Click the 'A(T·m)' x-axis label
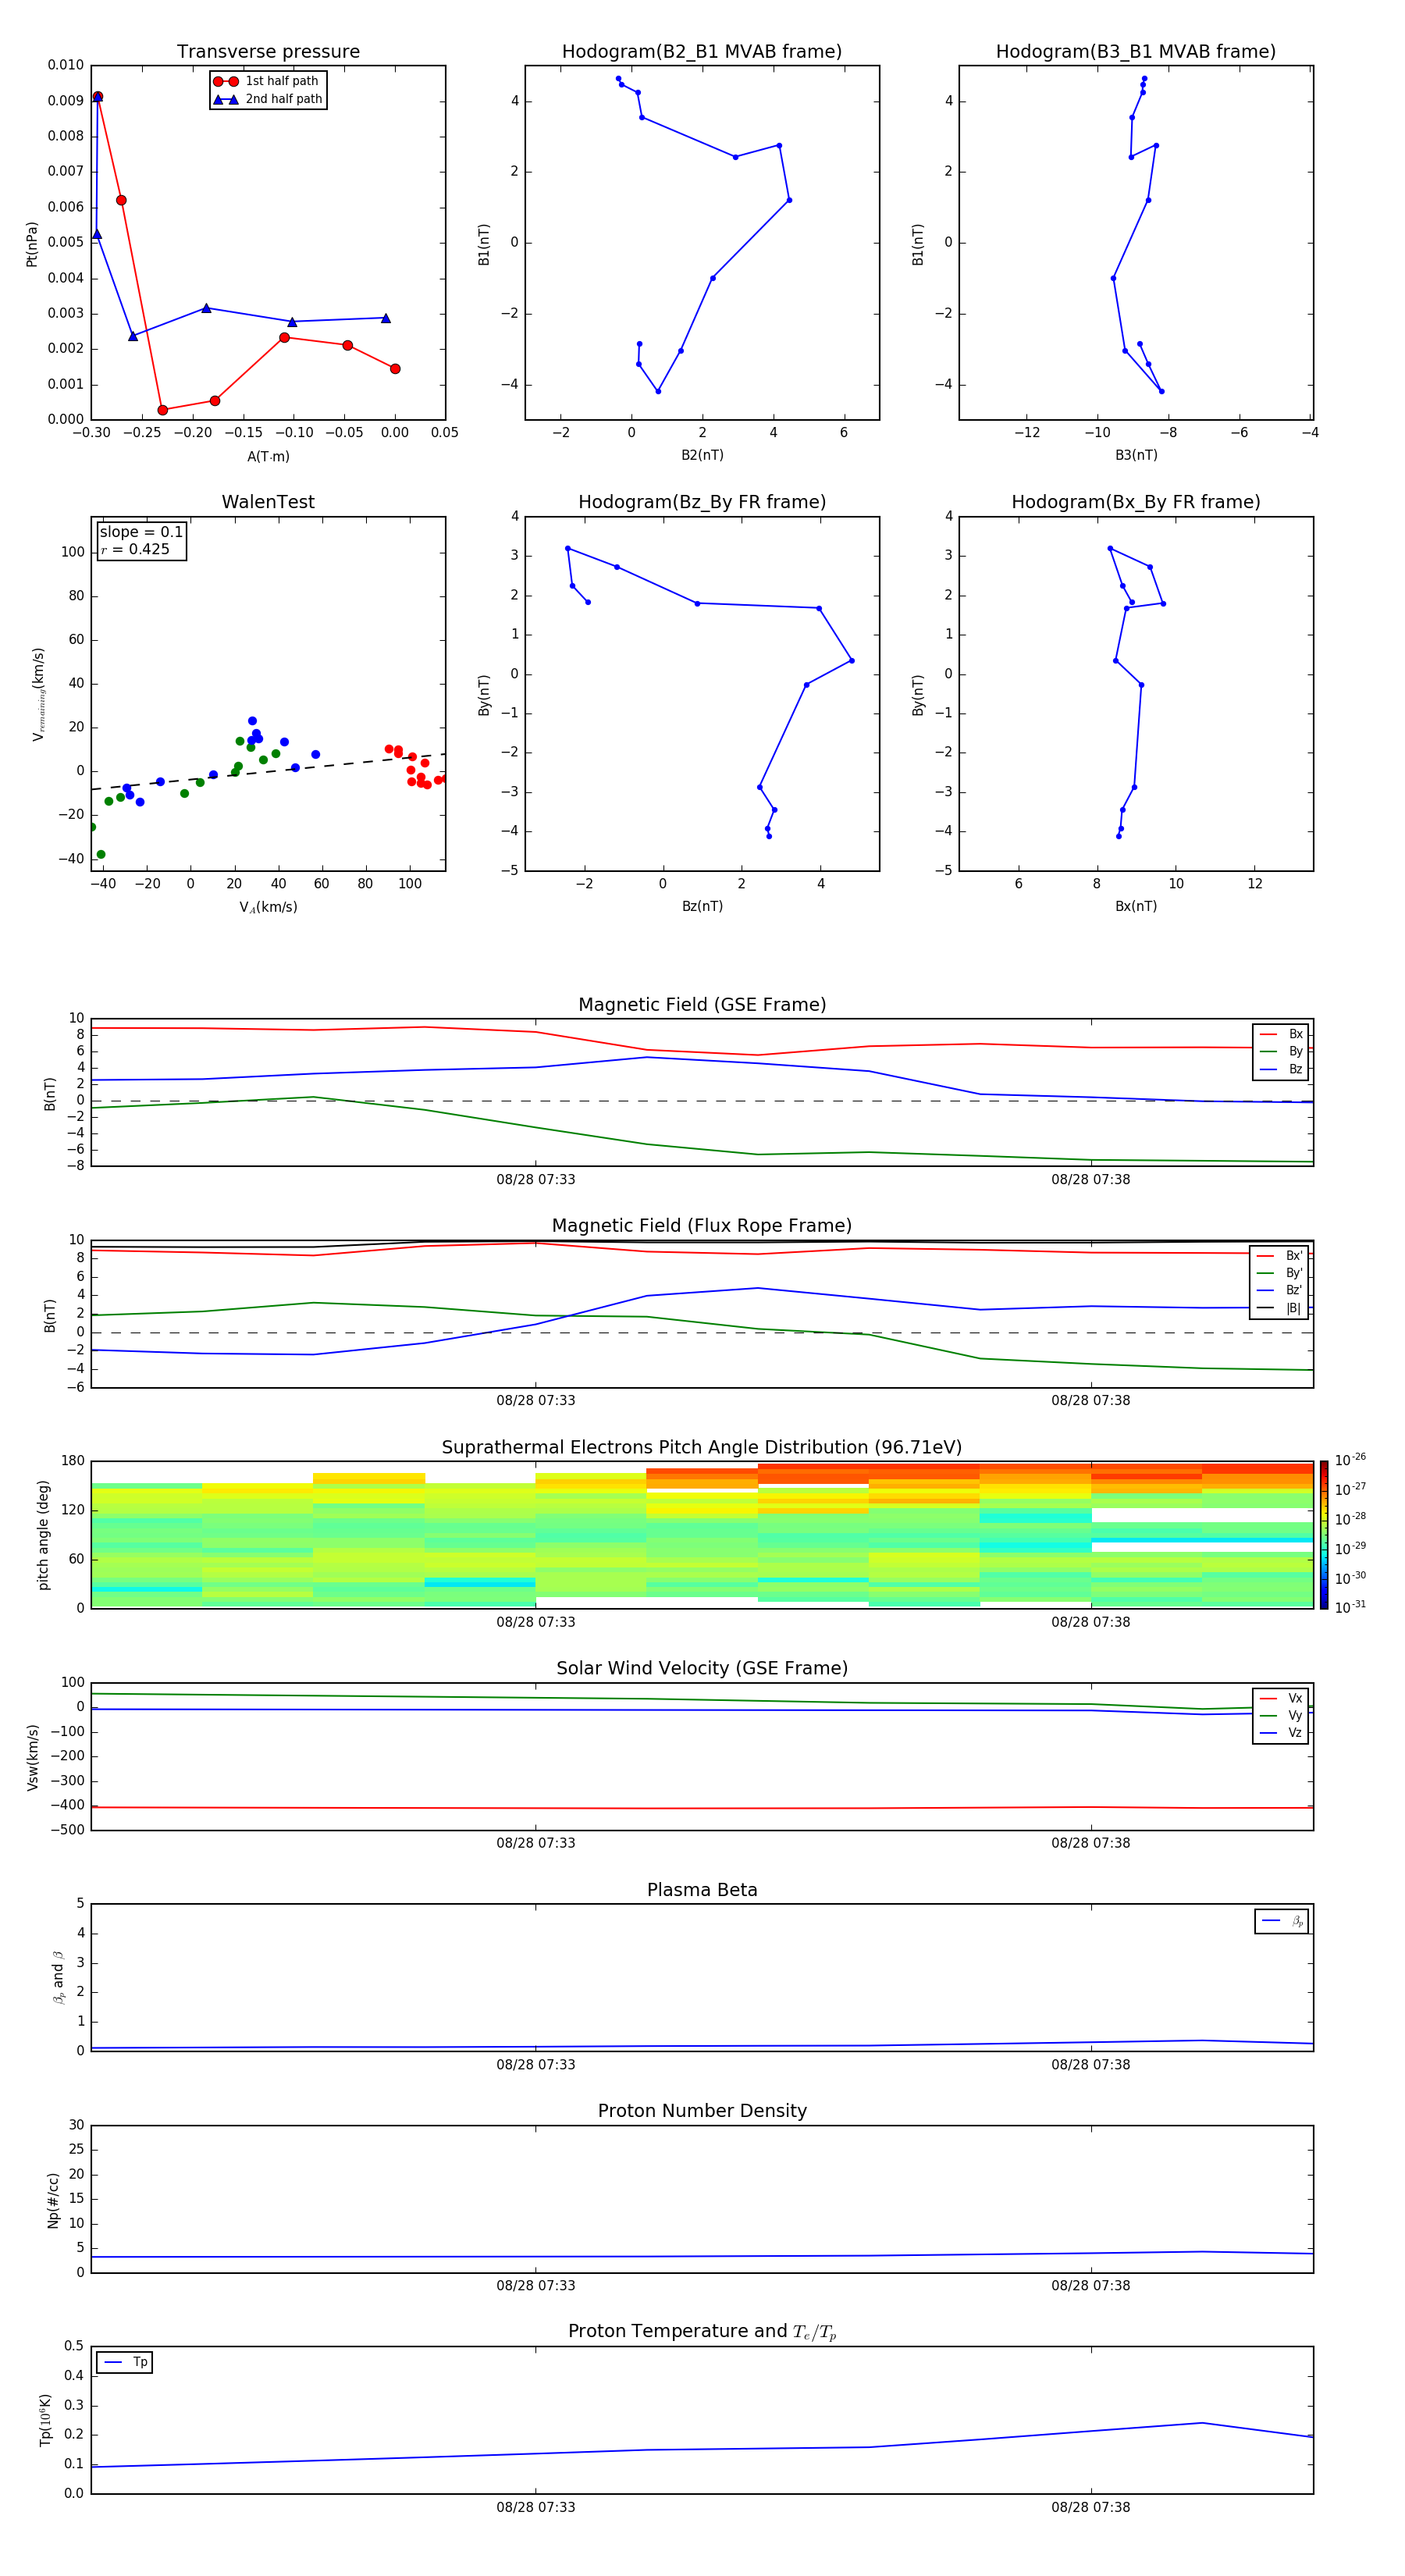1405x2576 pixels. point(268,456)
